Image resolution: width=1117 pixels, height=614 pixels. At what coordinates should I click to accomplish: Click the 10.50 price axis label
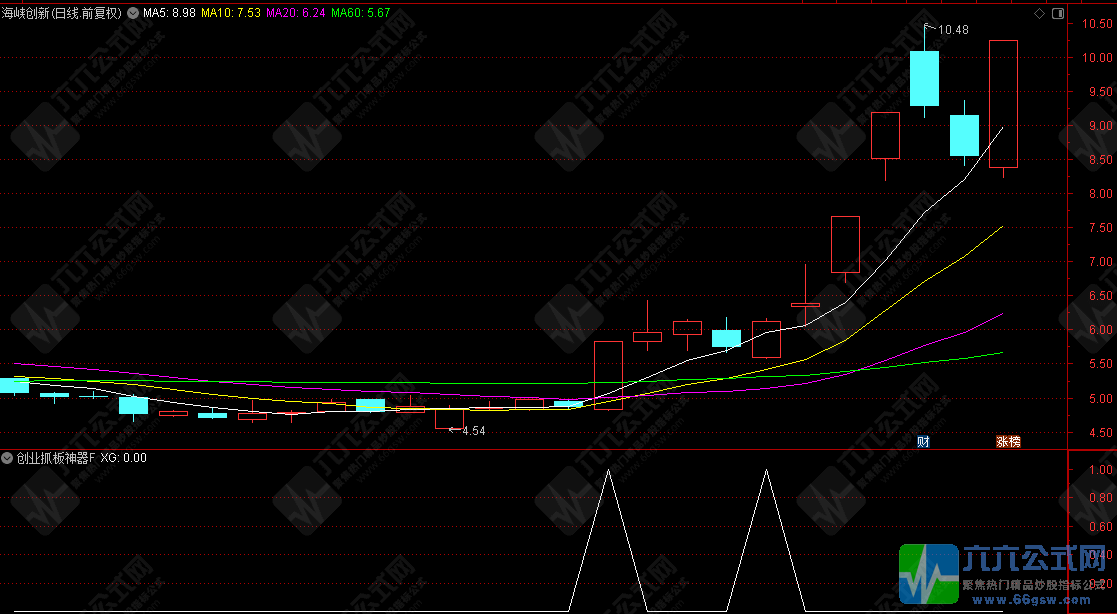pyautogui.click(x=1091, y=25)
